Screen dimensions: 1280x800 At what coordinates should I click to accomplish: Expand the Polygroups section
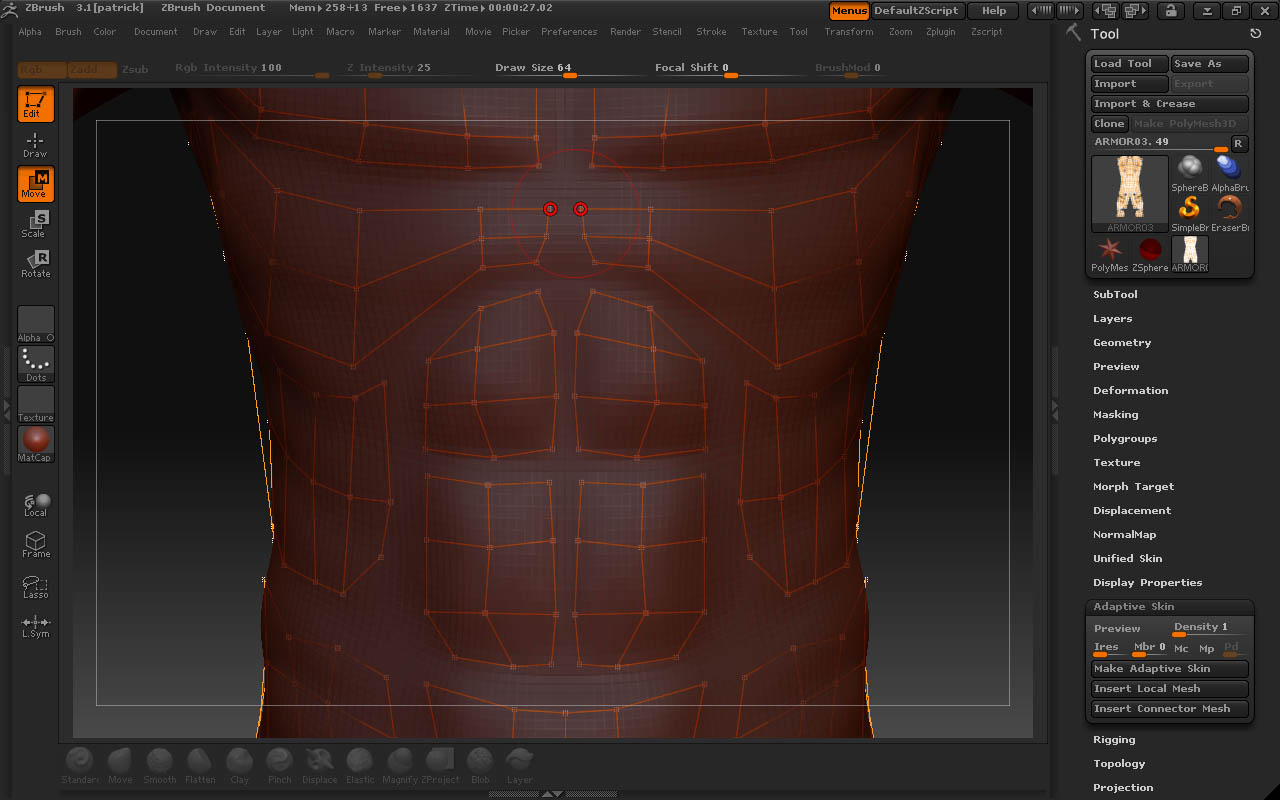click(1125, 439)
